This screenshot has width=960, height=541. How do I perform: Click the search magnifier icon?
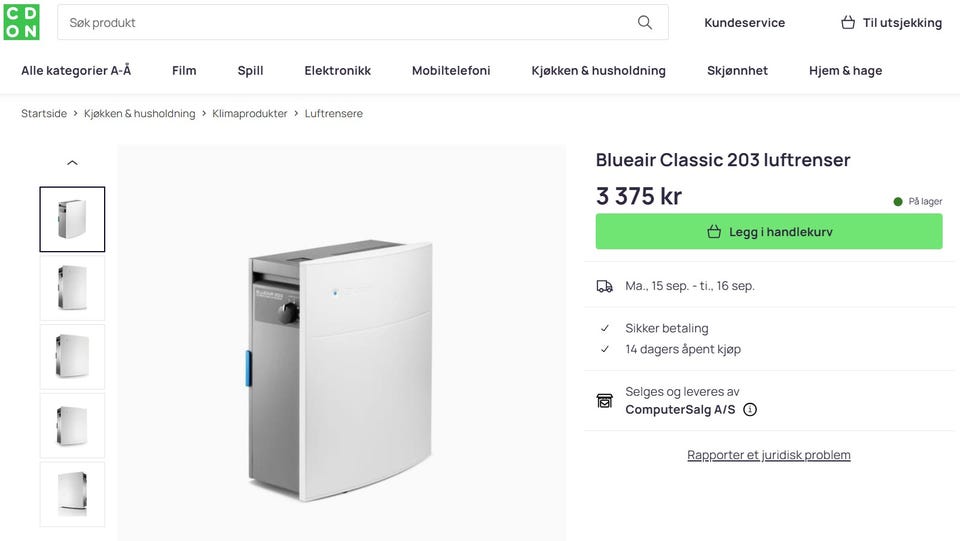(x=645, y=22)
